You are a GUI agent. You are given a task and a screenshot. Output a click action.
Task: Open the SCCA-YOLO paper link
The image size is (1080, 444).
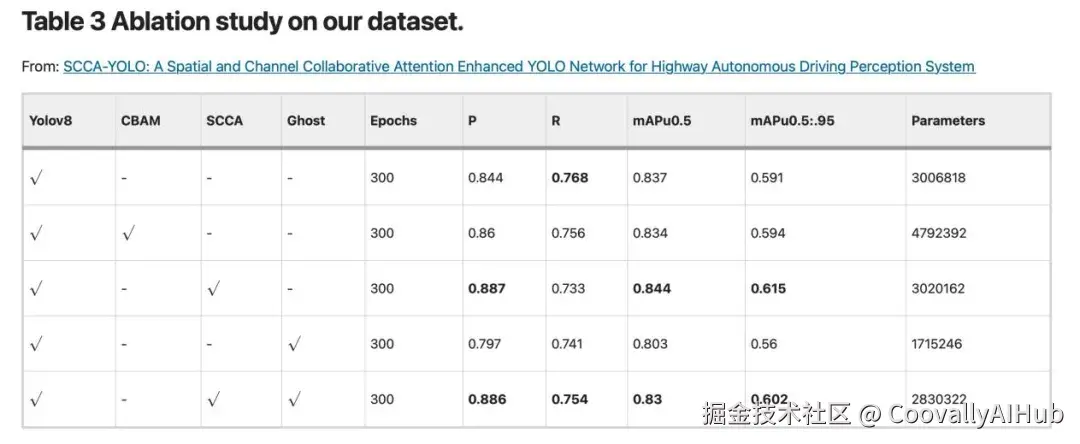pyautogui.click(x=518, y=67)
